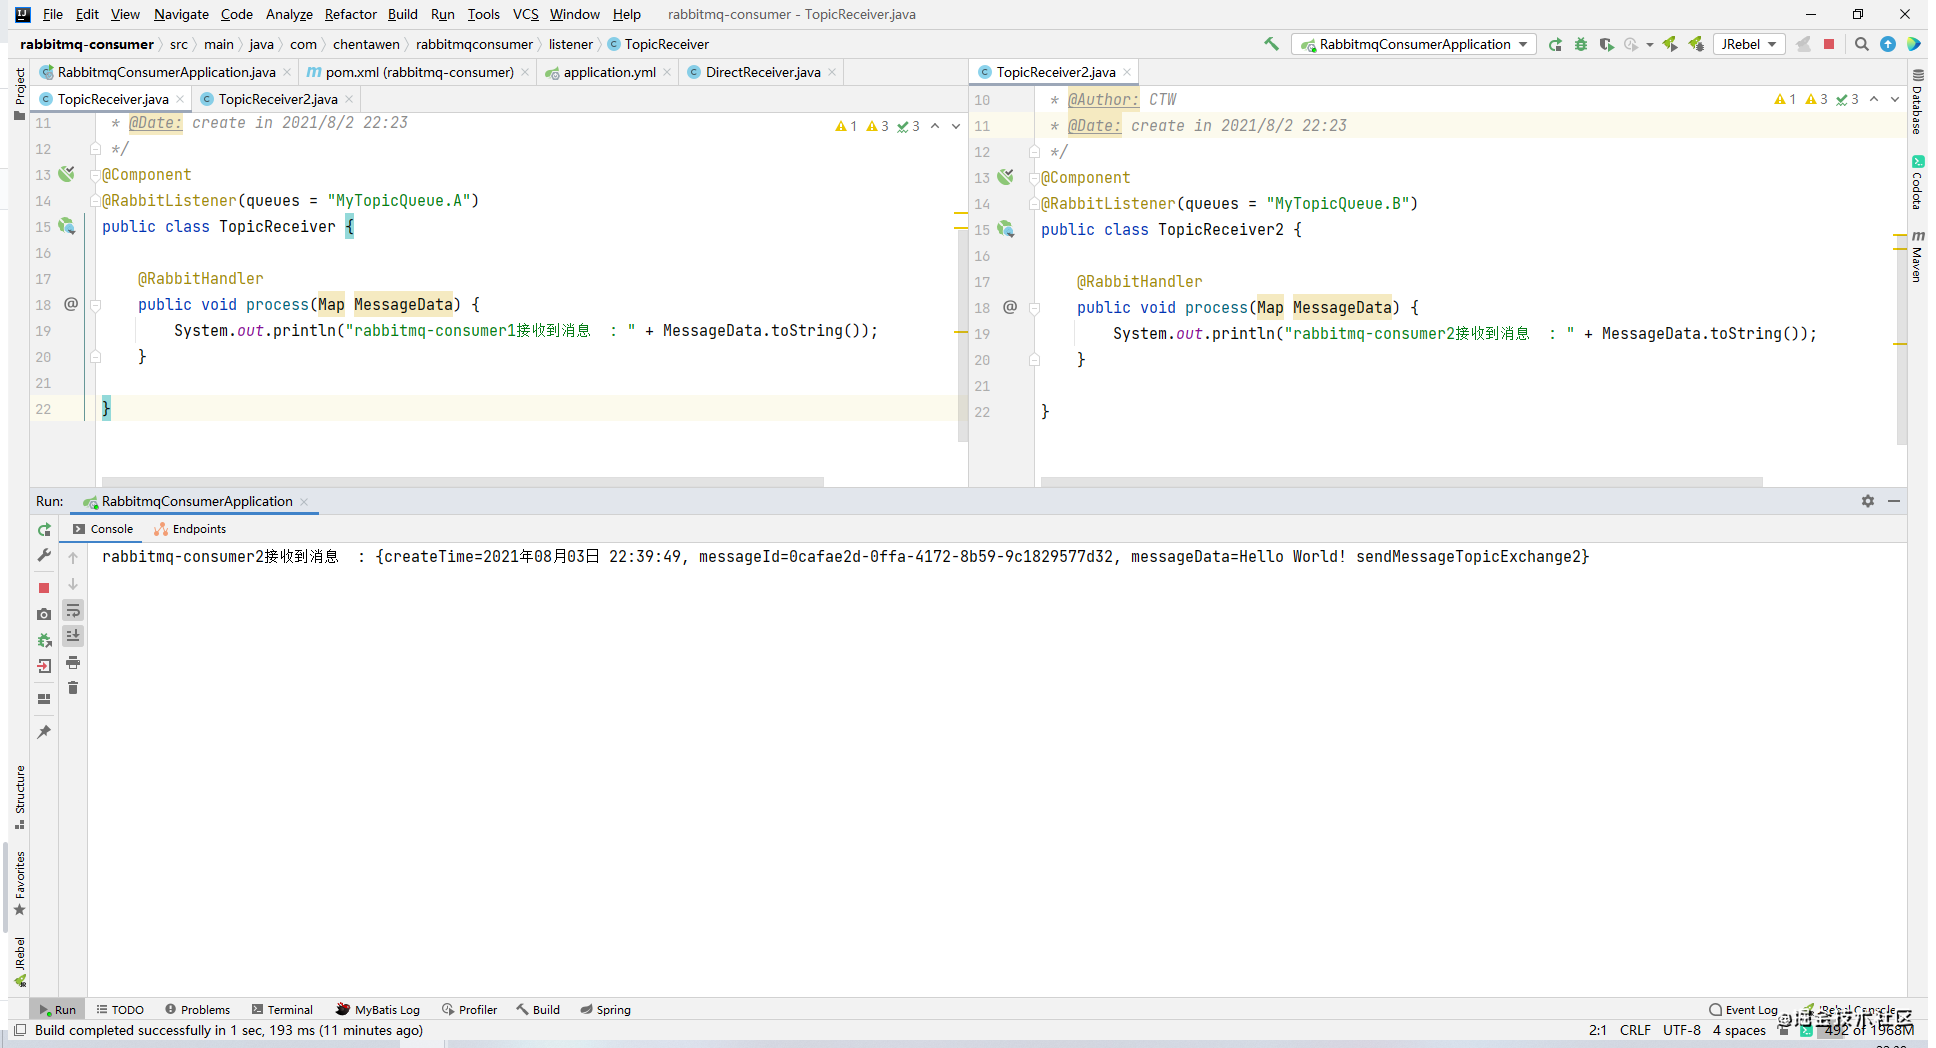
Task: Stop process in Run panel sidebar
Action: pos(44,588)
